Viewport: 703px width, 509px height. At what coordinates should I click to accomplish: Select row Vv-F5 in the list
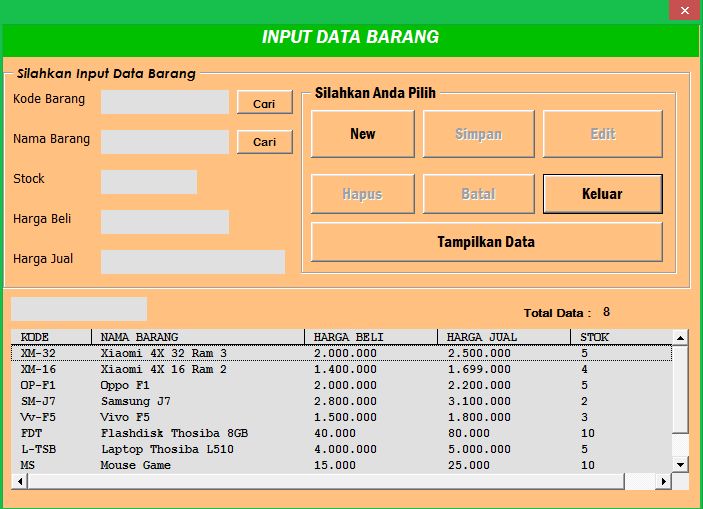click(342, 417)
